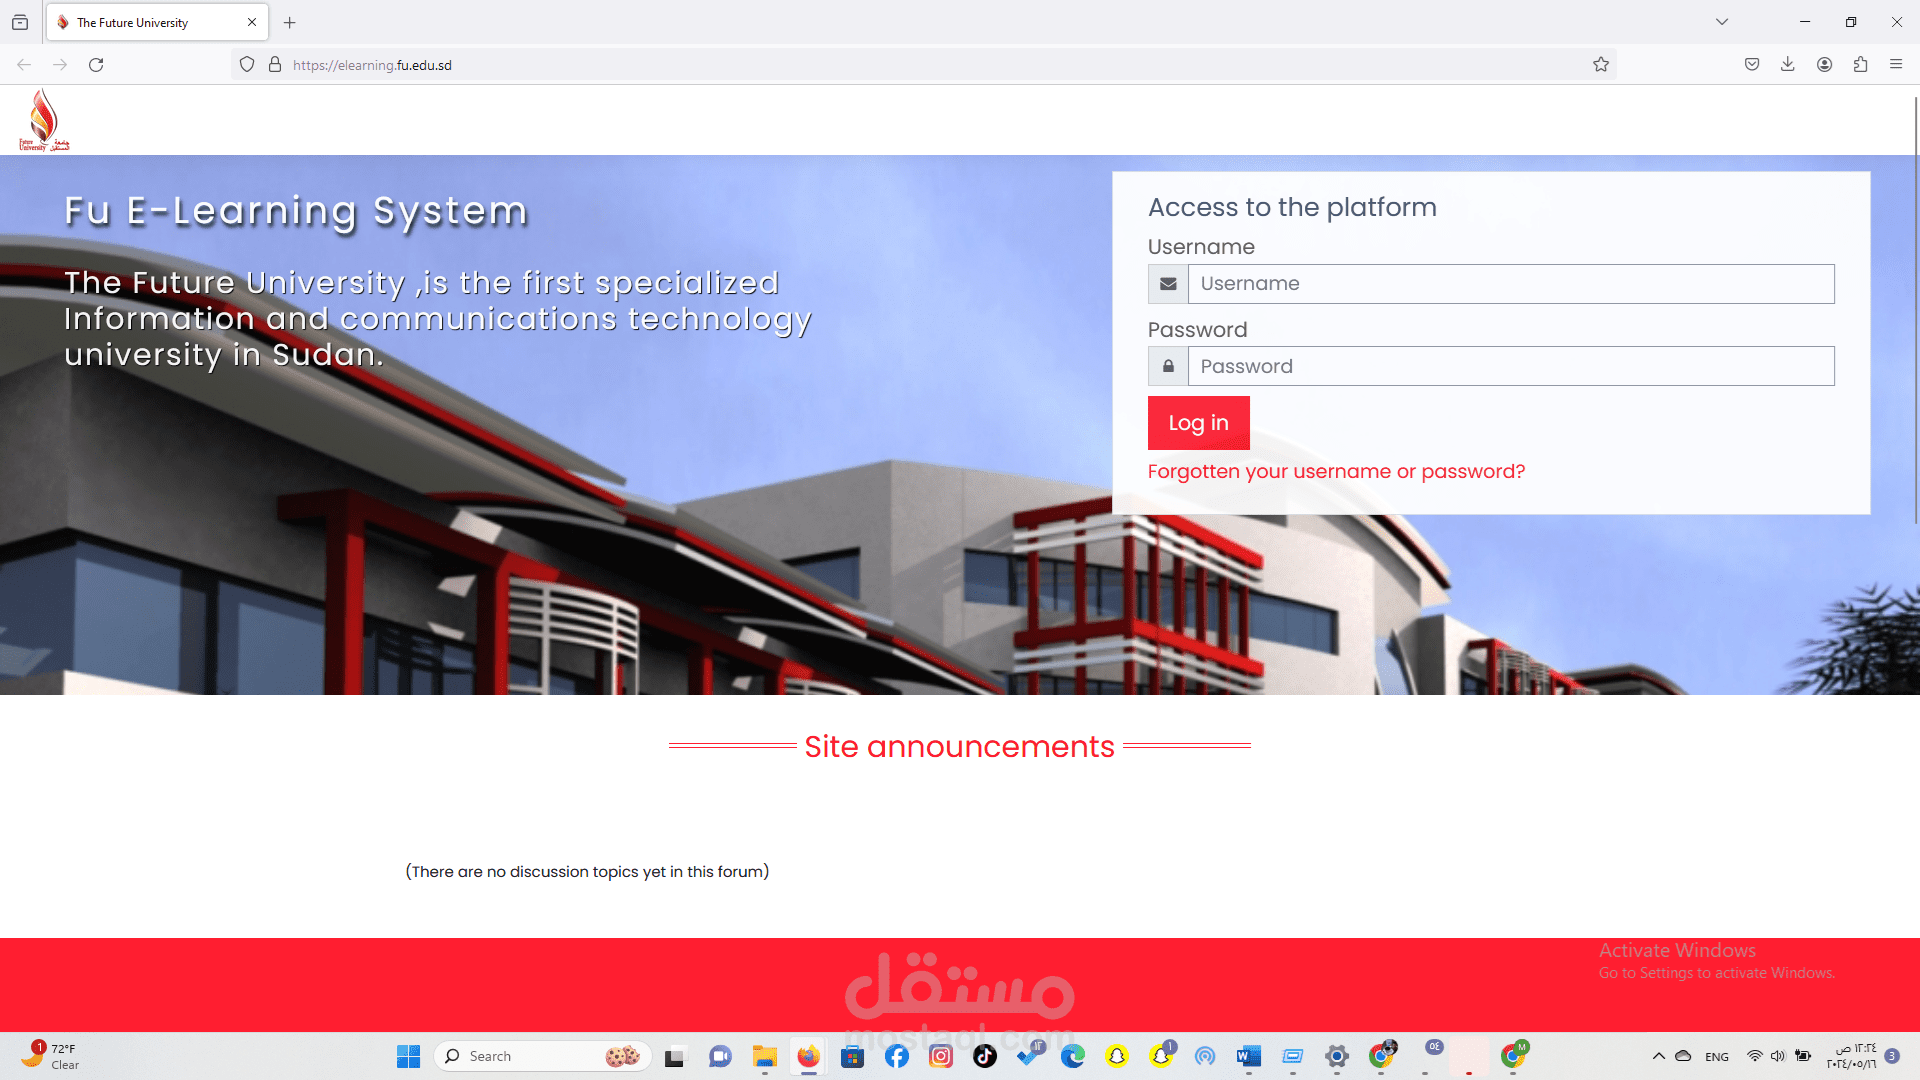The width and height of the screenshot is (1920, 1080).
Task: Bookmark this page with the star icon
Action: [x=1601, y=64]
